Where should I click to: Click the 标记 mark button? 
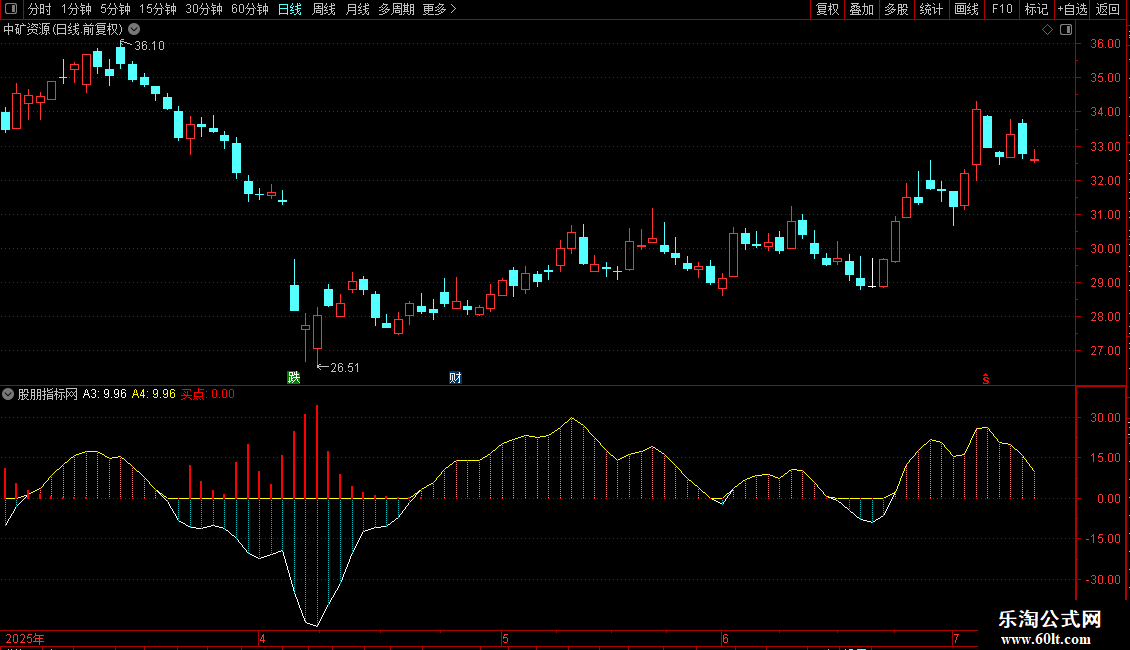click(1036, 9)
